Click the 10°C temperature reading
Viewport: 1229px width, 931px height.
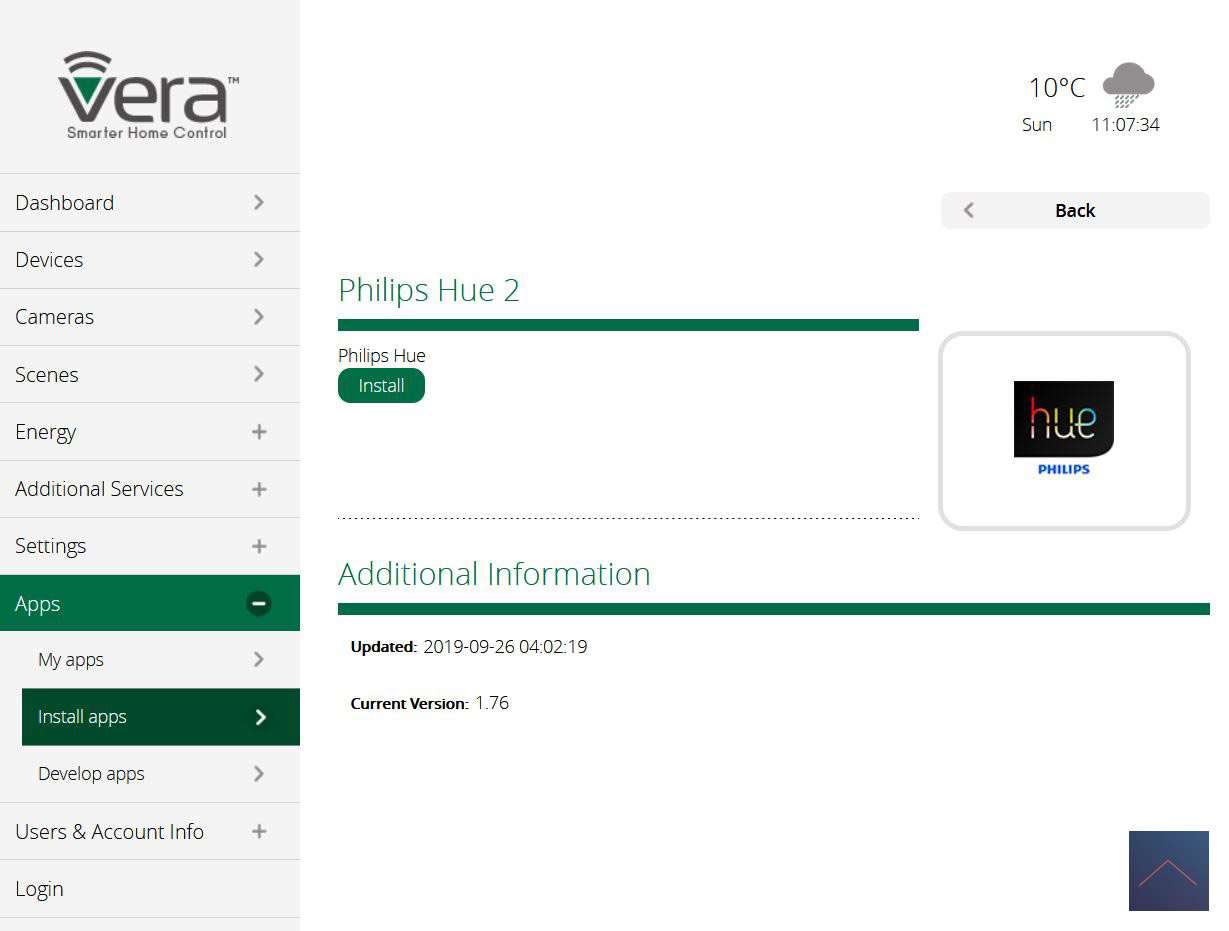click(1057, 88)
